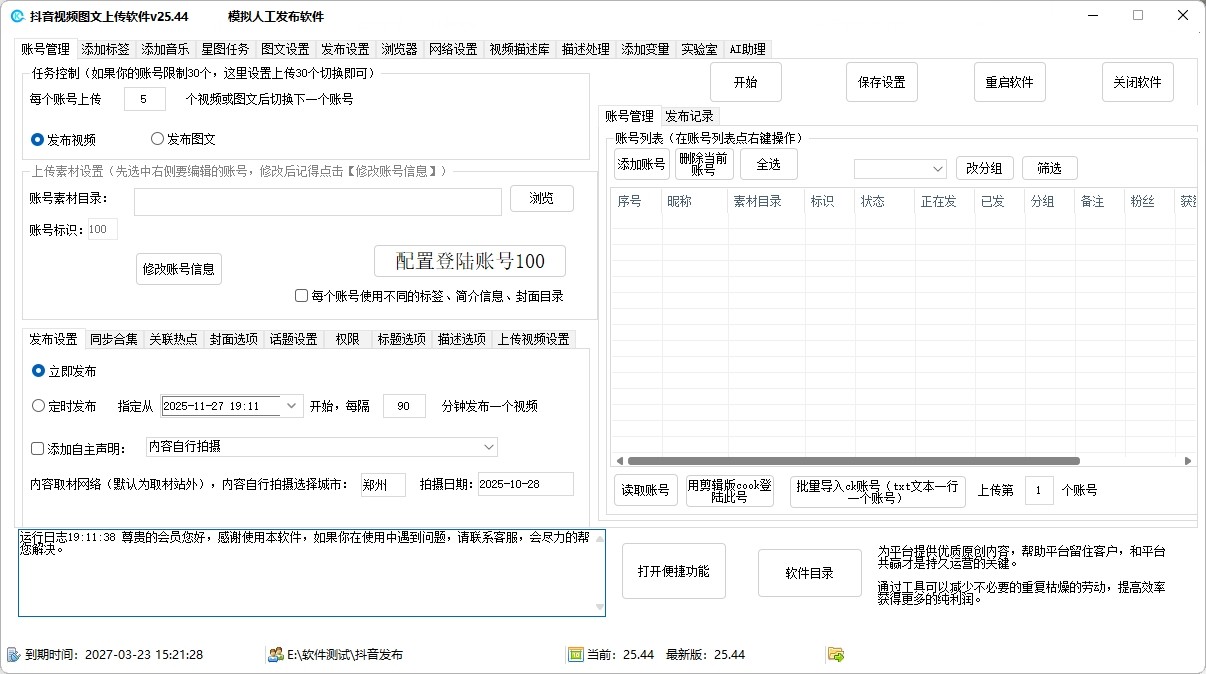
Task: Click 保存设置 button
Action: (881, 82)
